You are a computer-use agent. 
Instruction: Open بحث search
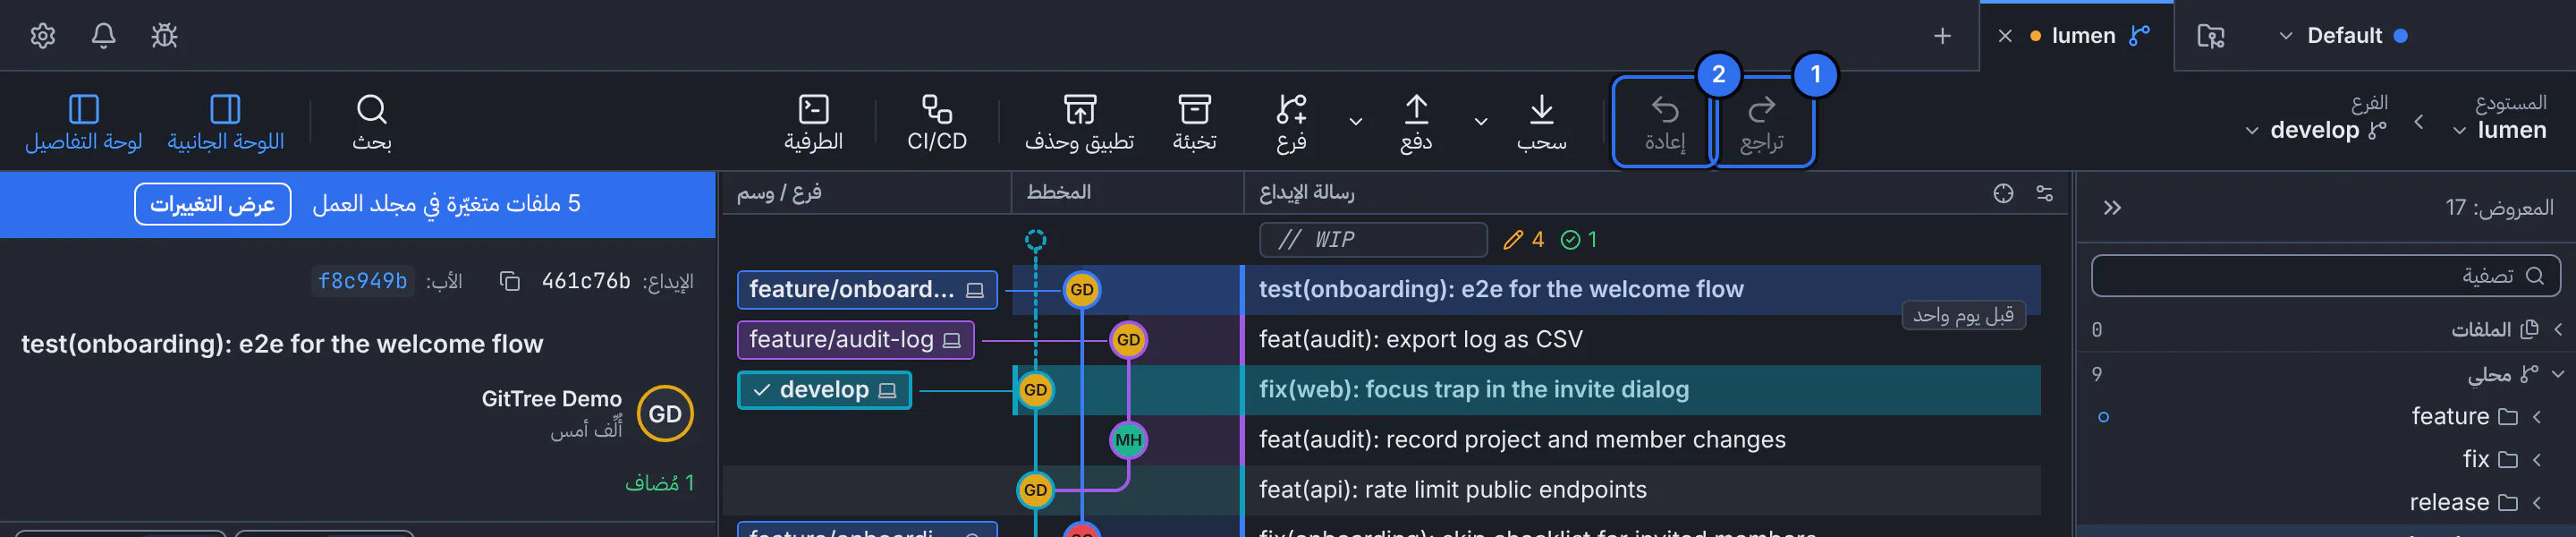click(371, 122)
